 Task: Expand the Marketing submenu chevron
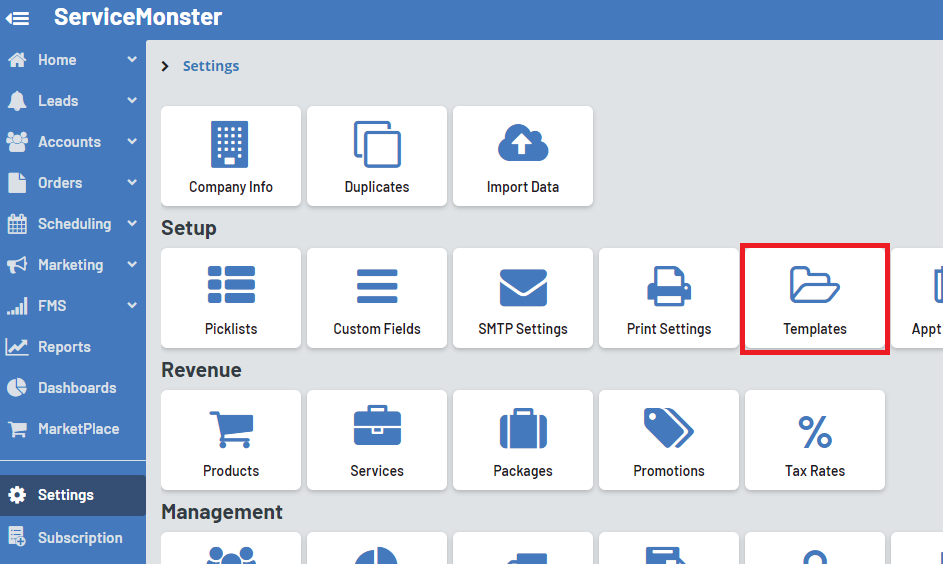click(x=132, y=265)
